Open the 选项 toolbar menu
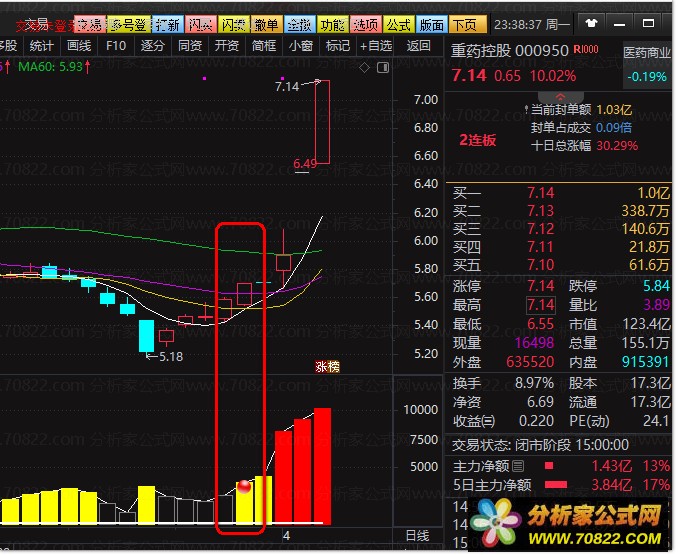 click(366, 25)
